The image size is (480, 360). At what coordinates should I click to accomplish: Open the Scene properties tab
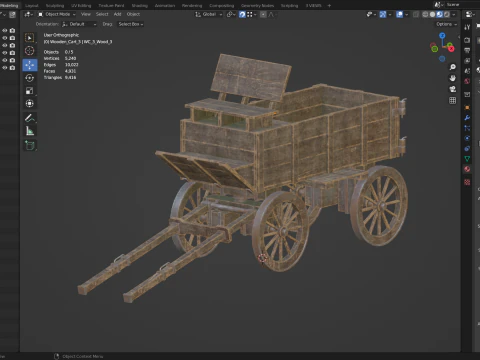point(467,71)
